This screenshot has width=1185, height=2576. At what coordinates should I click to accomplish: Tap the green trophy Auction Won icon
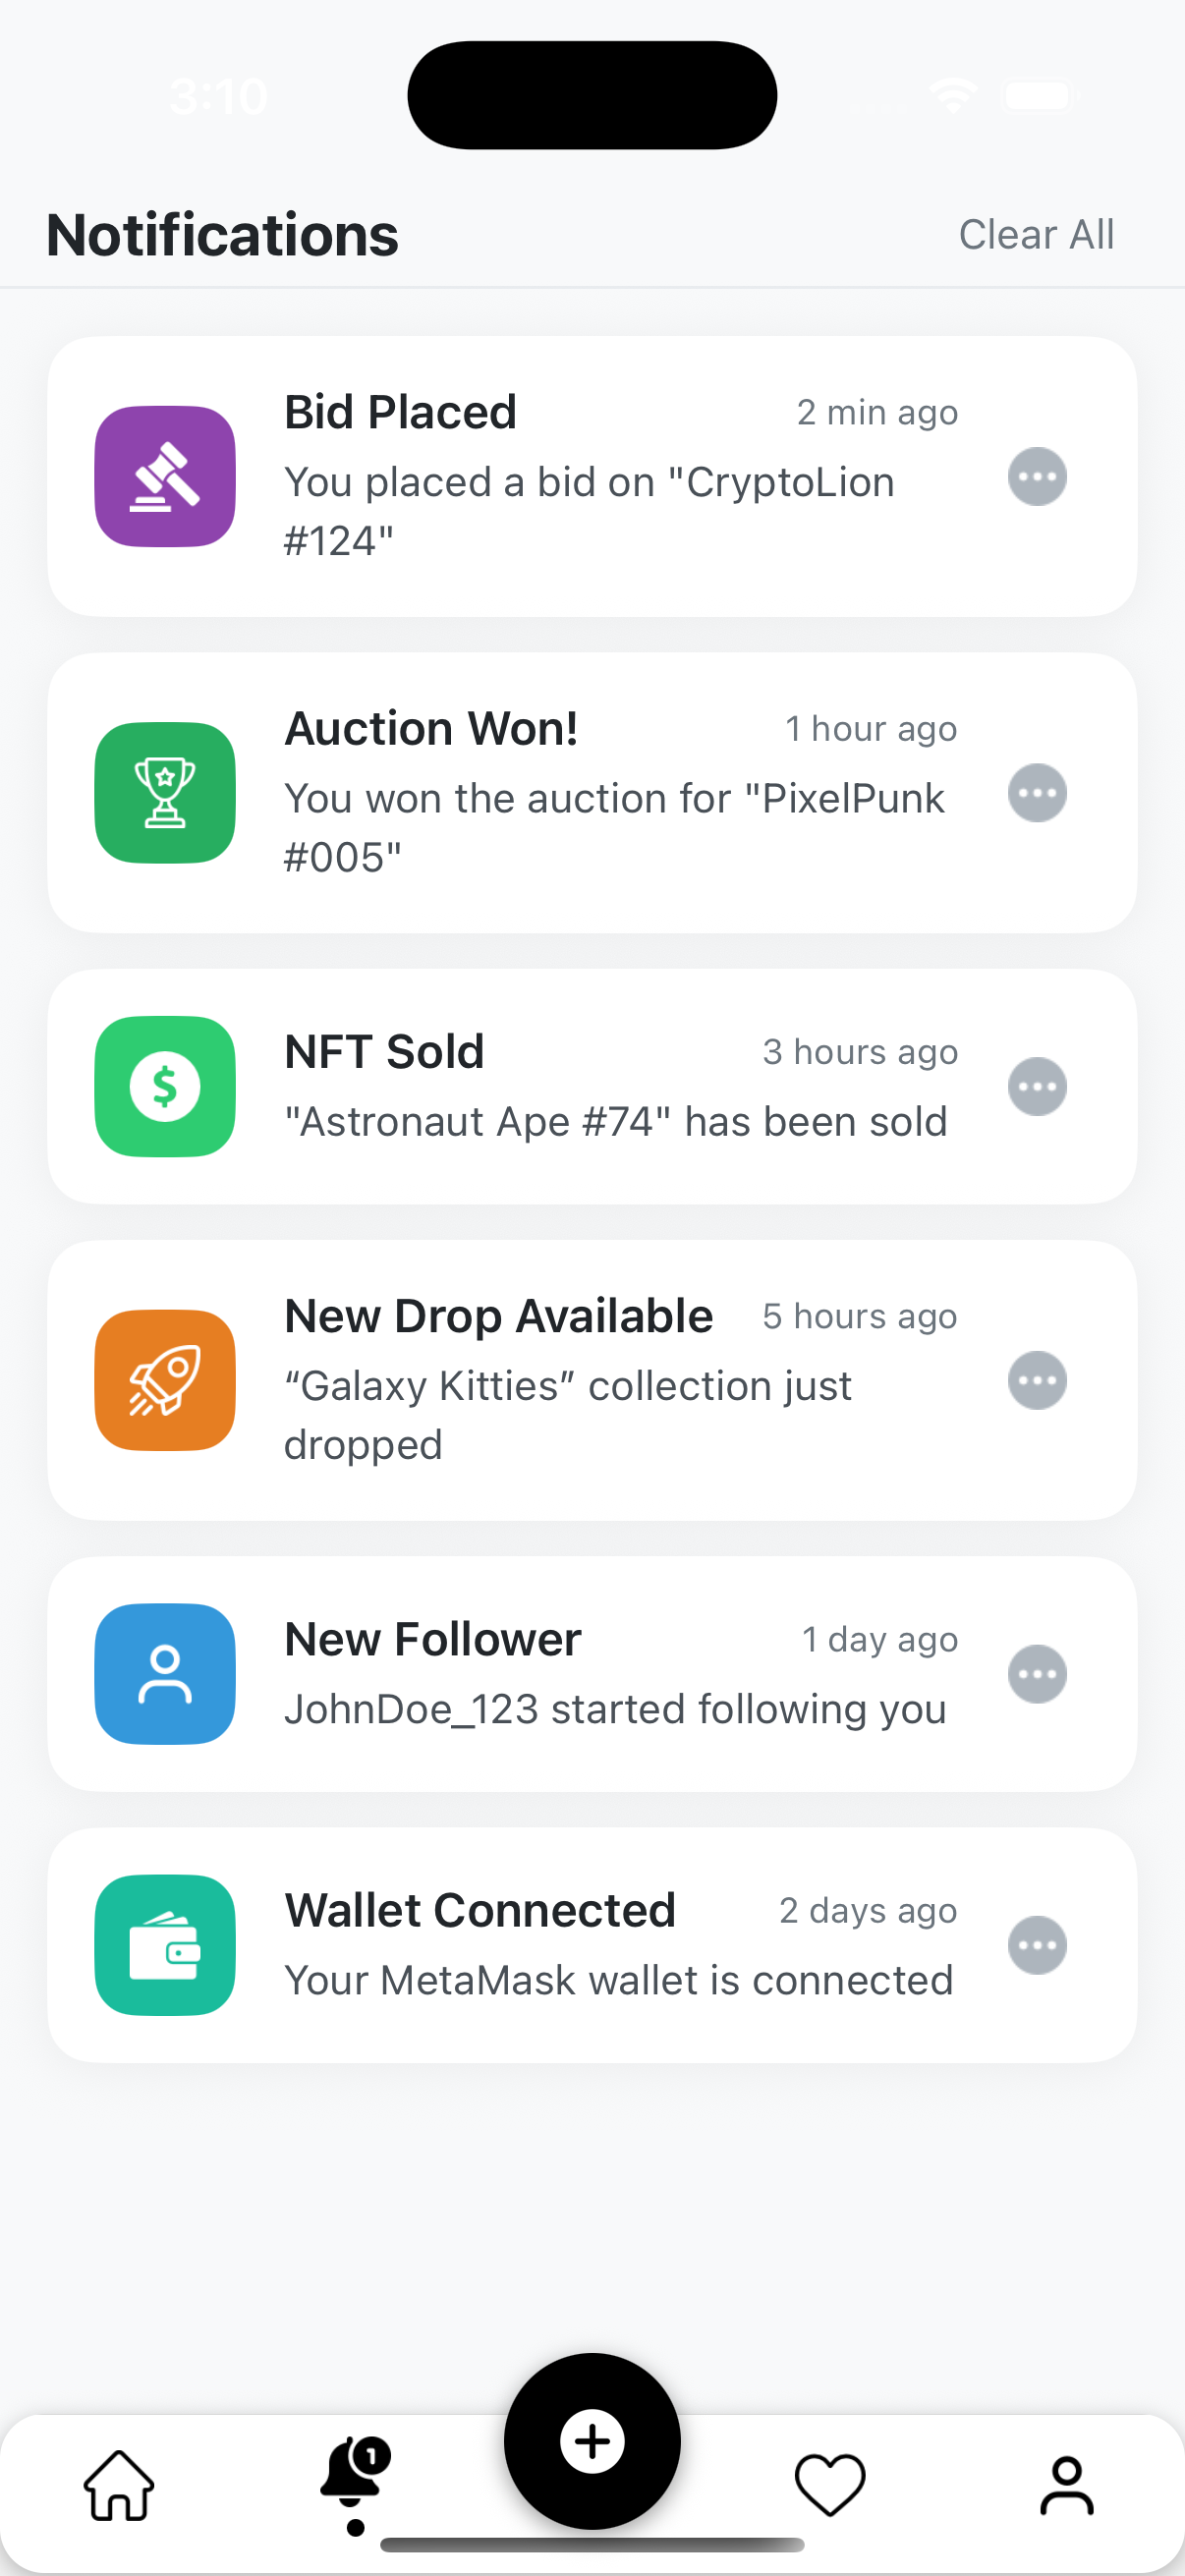click(x=165, y=792)
